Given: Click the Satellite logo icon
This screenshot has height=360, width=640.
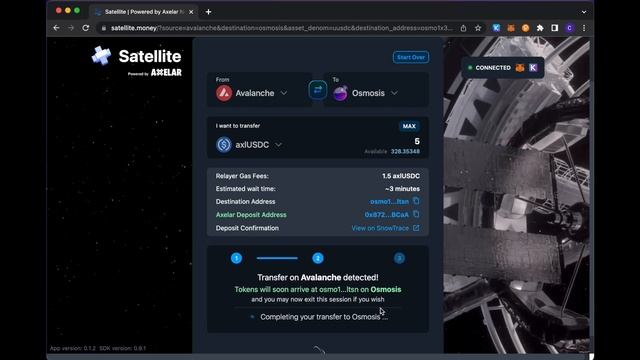Looking at the screenshot, I should click(x=101, y=56).
